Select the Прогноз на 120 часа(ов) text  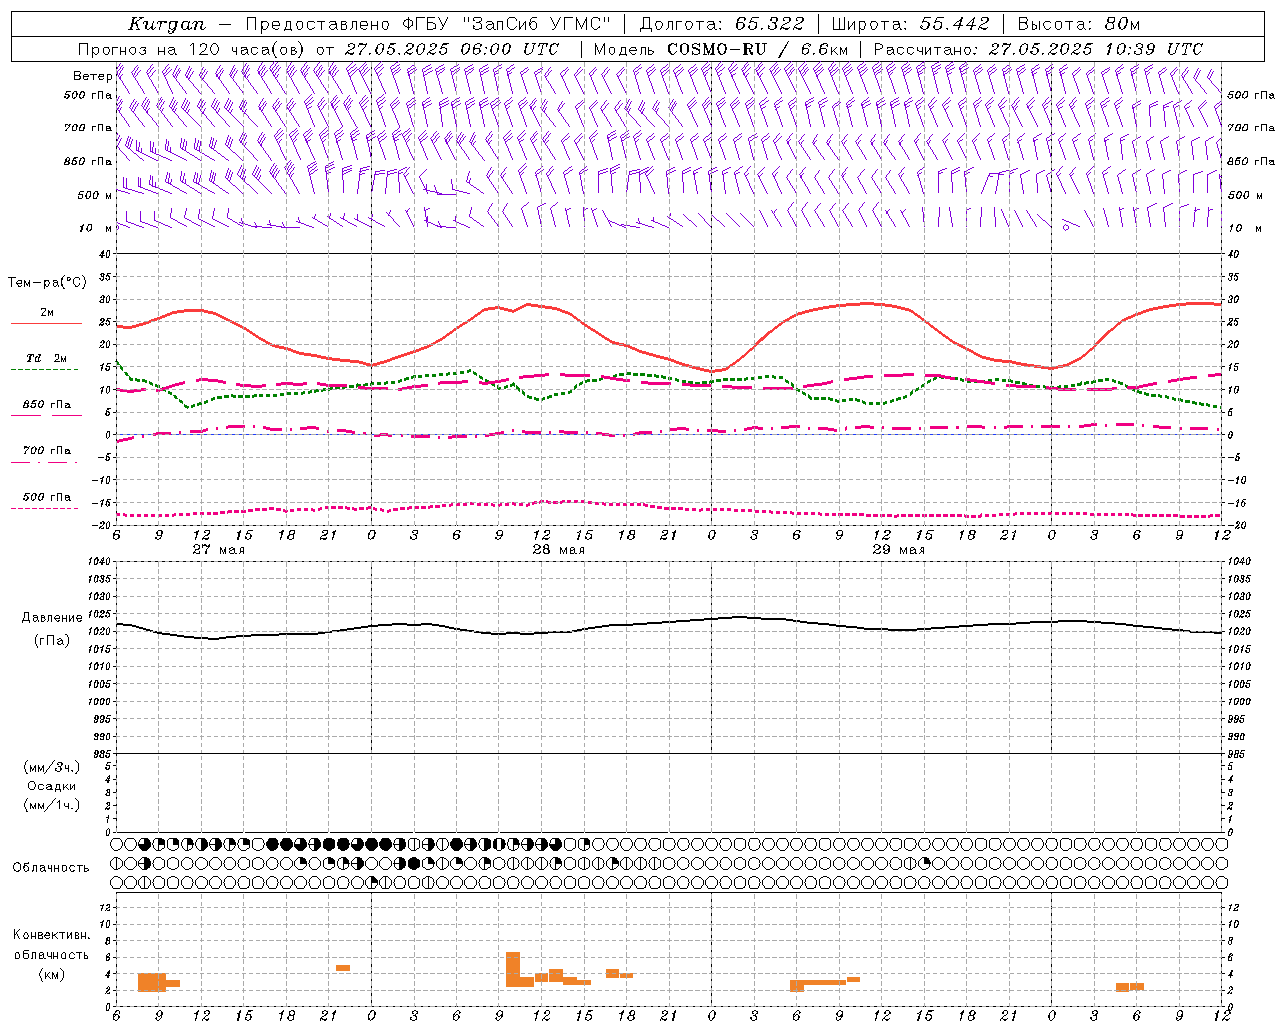point(192,49)
